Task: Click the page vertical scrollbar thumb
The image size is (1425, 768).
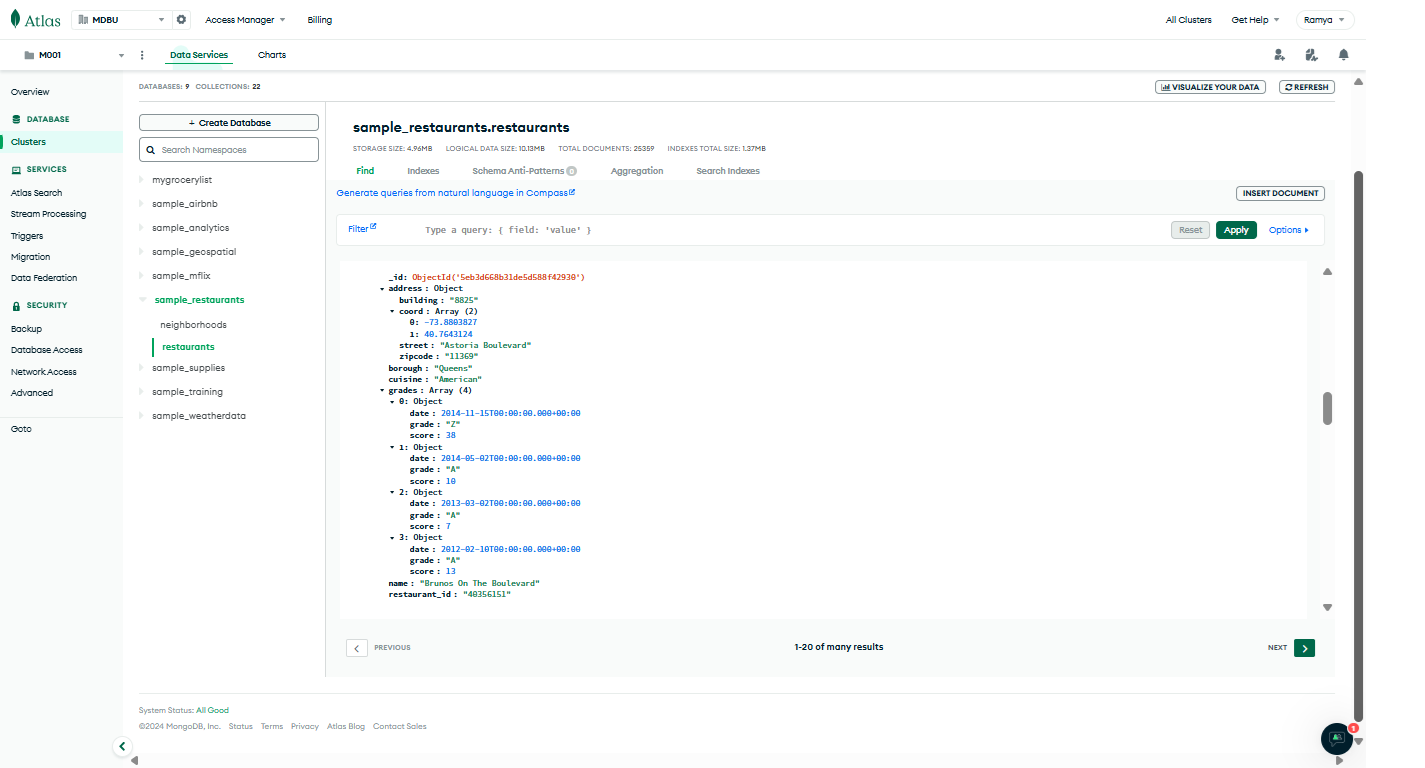Action: pyautogui.click(x=1358, y=445)
